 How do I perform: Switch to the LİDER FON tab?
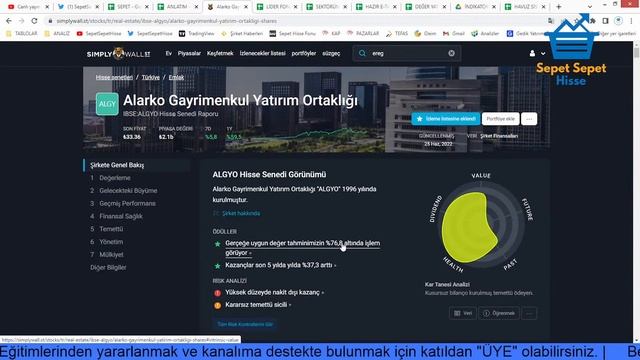pyautogui.click(x=277, y=7)
